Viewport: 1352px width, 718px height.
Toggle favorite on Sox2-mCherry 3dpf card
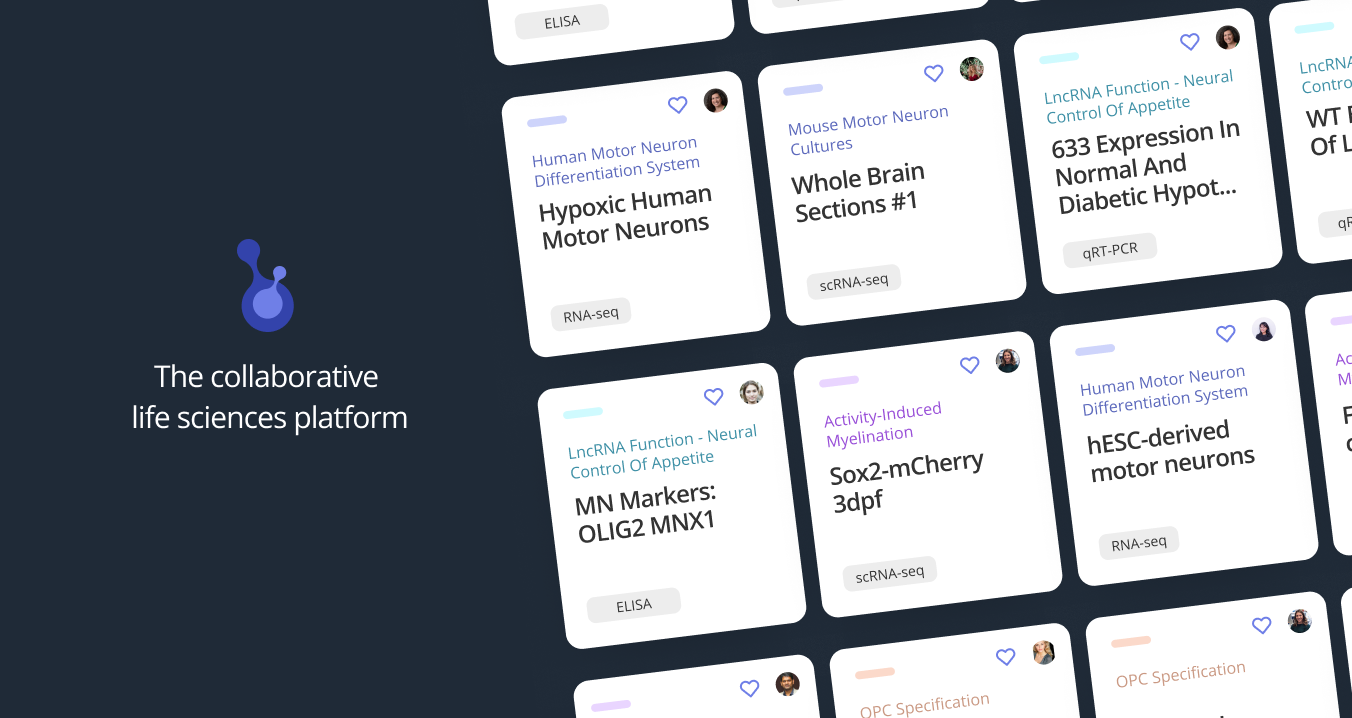click(970, 365)
